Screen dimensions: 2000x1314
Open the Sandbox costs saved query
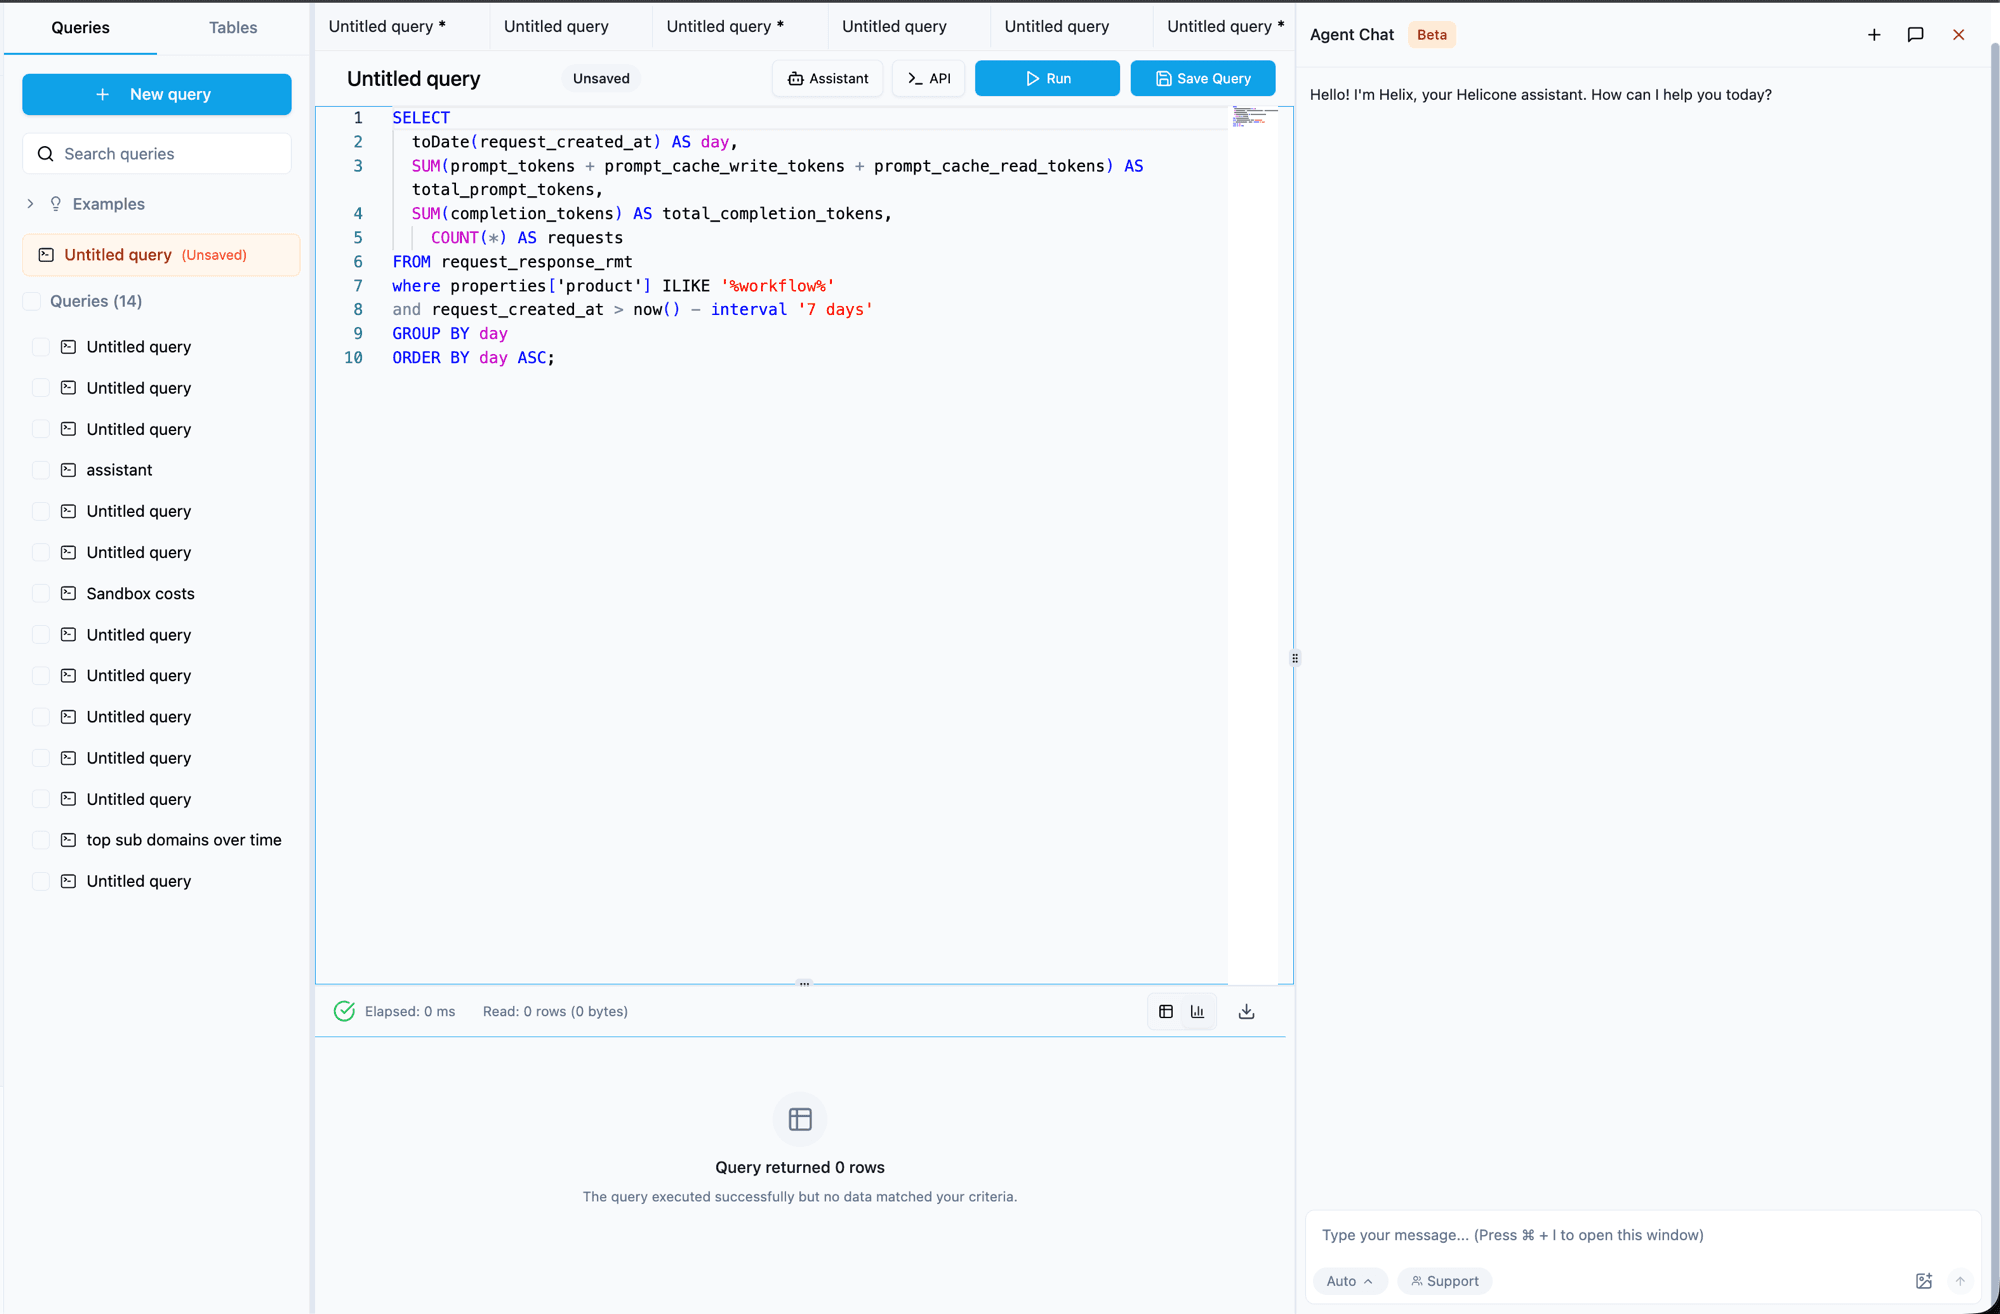140,593
